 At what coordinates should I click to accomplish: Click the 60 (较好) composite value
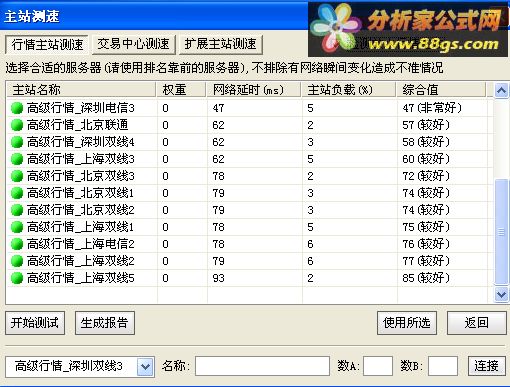coord(426,159)
